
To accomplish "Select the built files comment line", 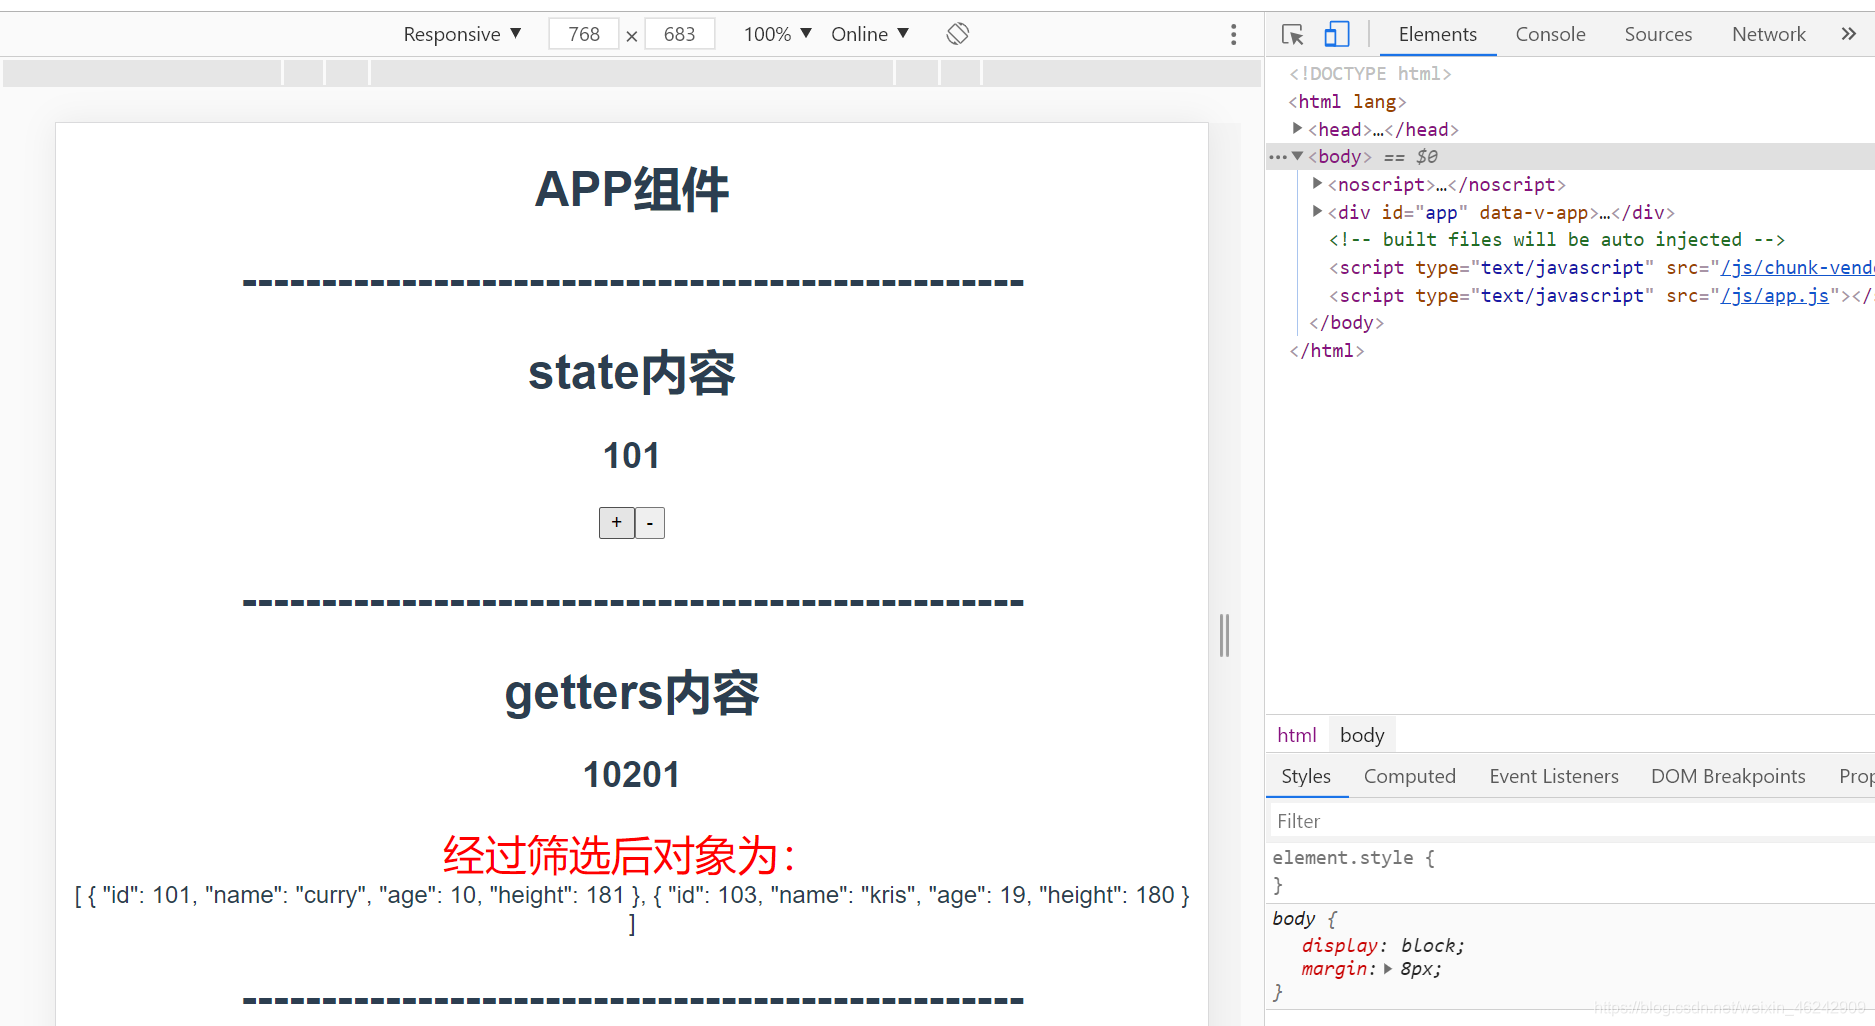I will 1556,240.
